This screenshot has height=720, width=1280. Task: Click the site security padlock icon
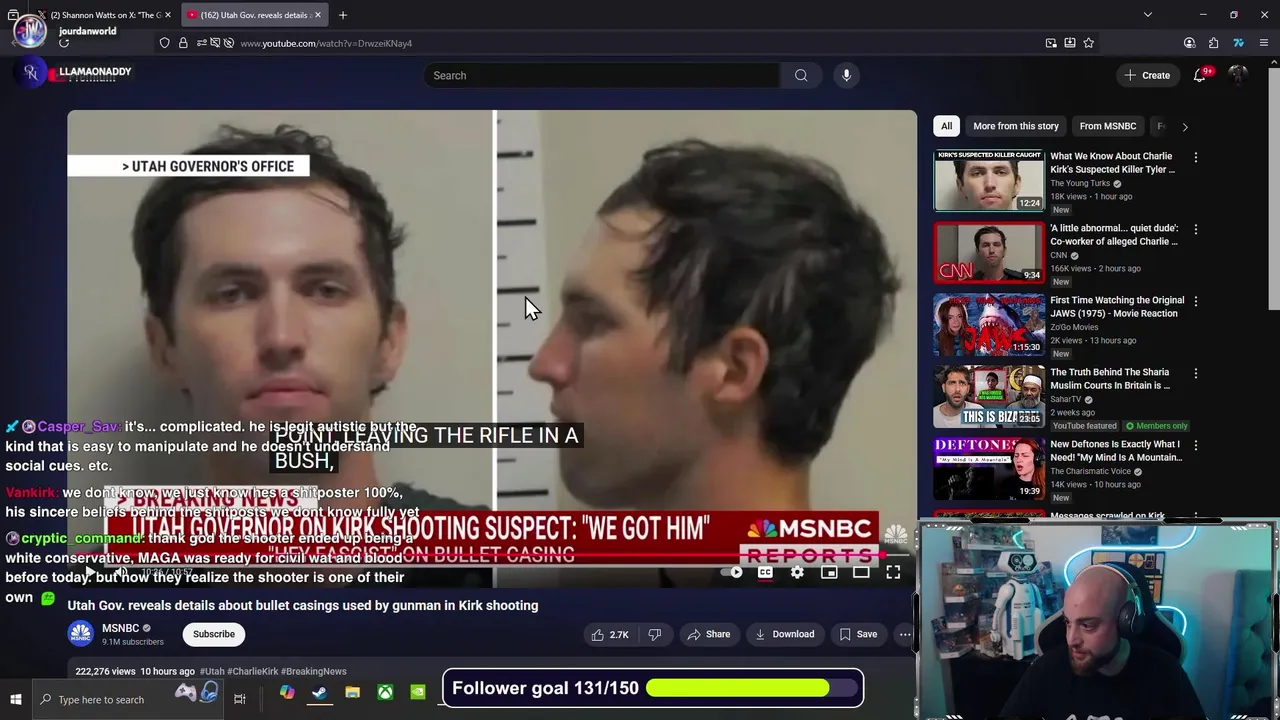(183, 43)
